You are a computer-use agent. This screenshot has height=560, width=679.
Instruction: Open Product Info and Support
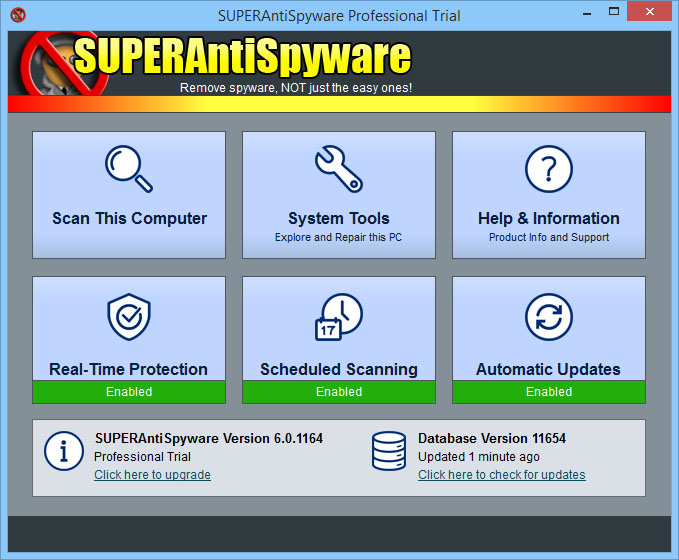(548, 238)
